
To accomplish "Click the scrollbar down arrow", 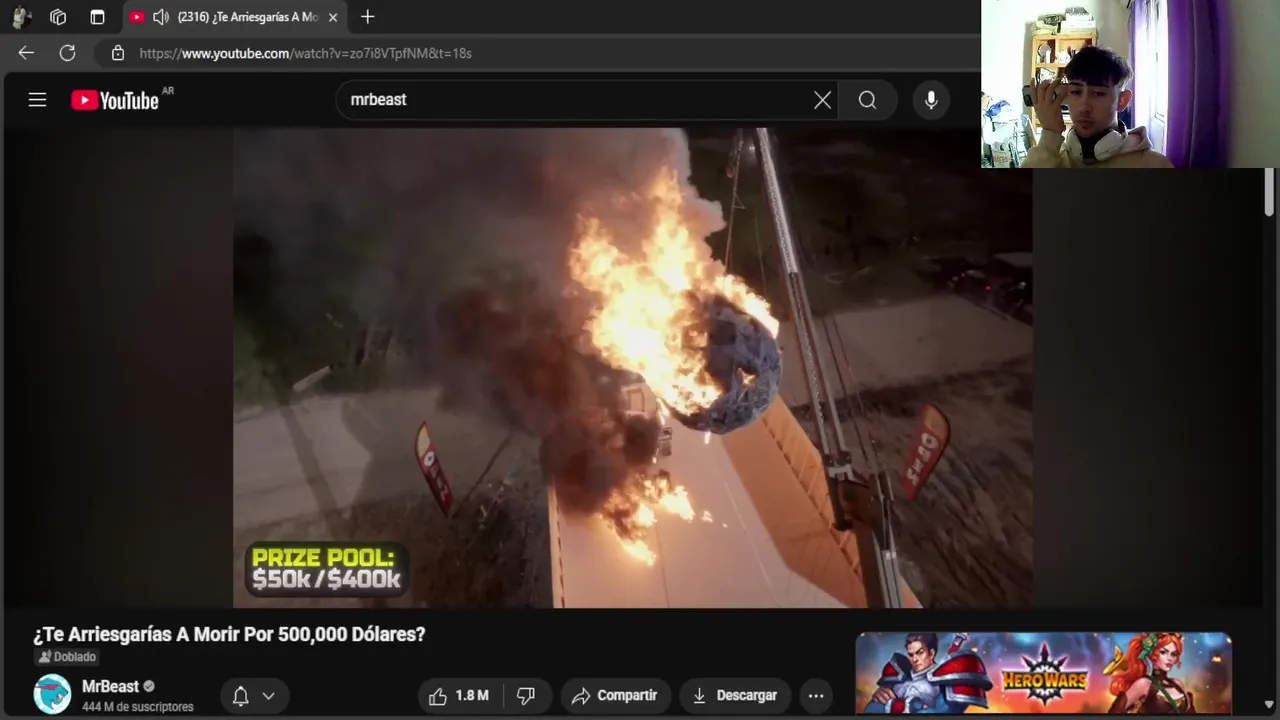I will tap(1270, 703).
